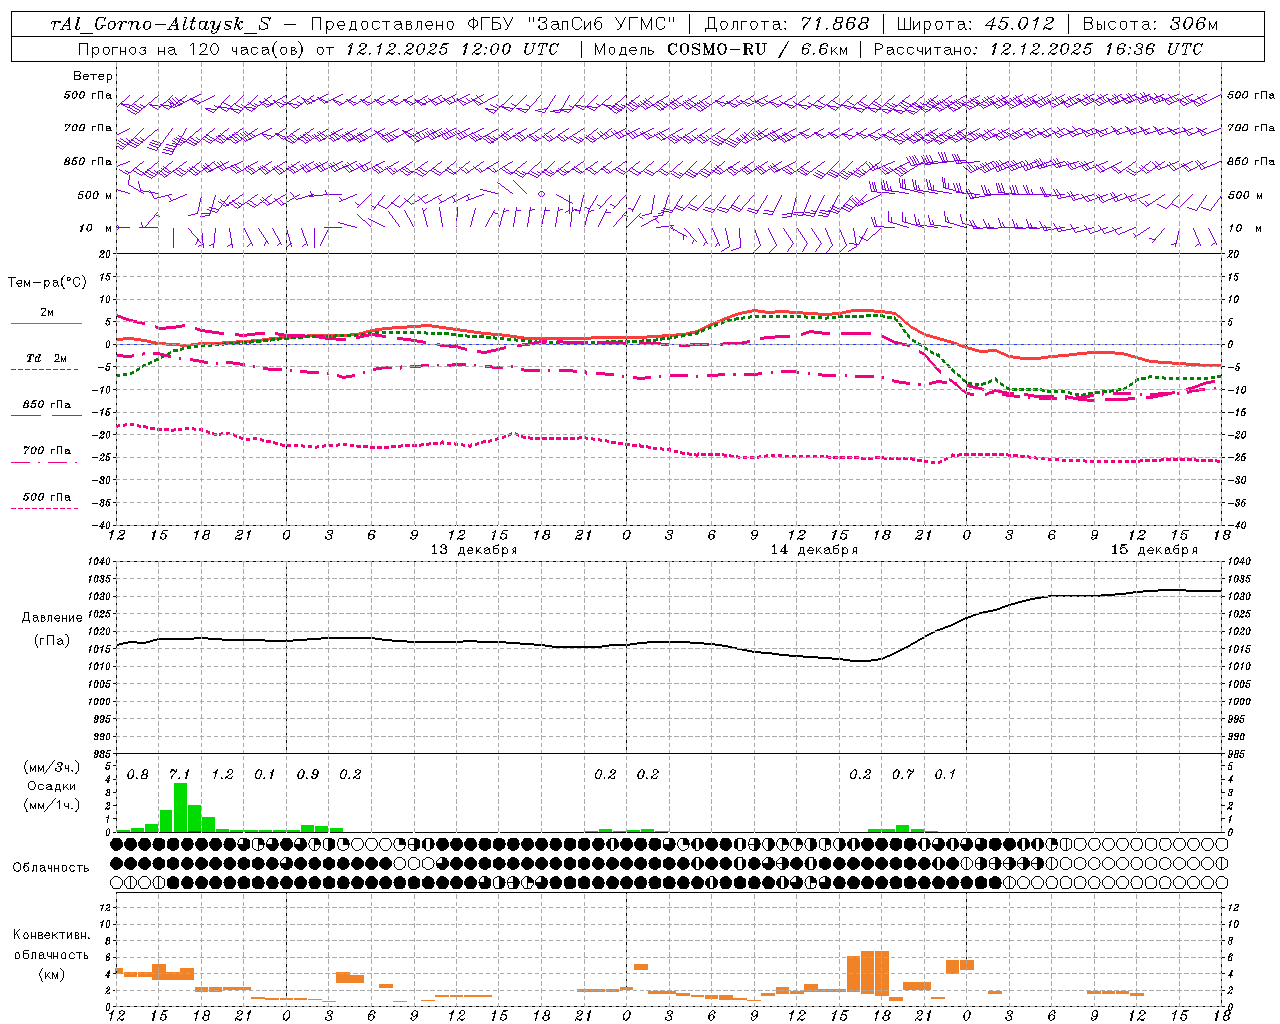Screen dimensions: 1280x1024
Task: Click the 14 декабря date label
Action: click(x=814, y=550)
